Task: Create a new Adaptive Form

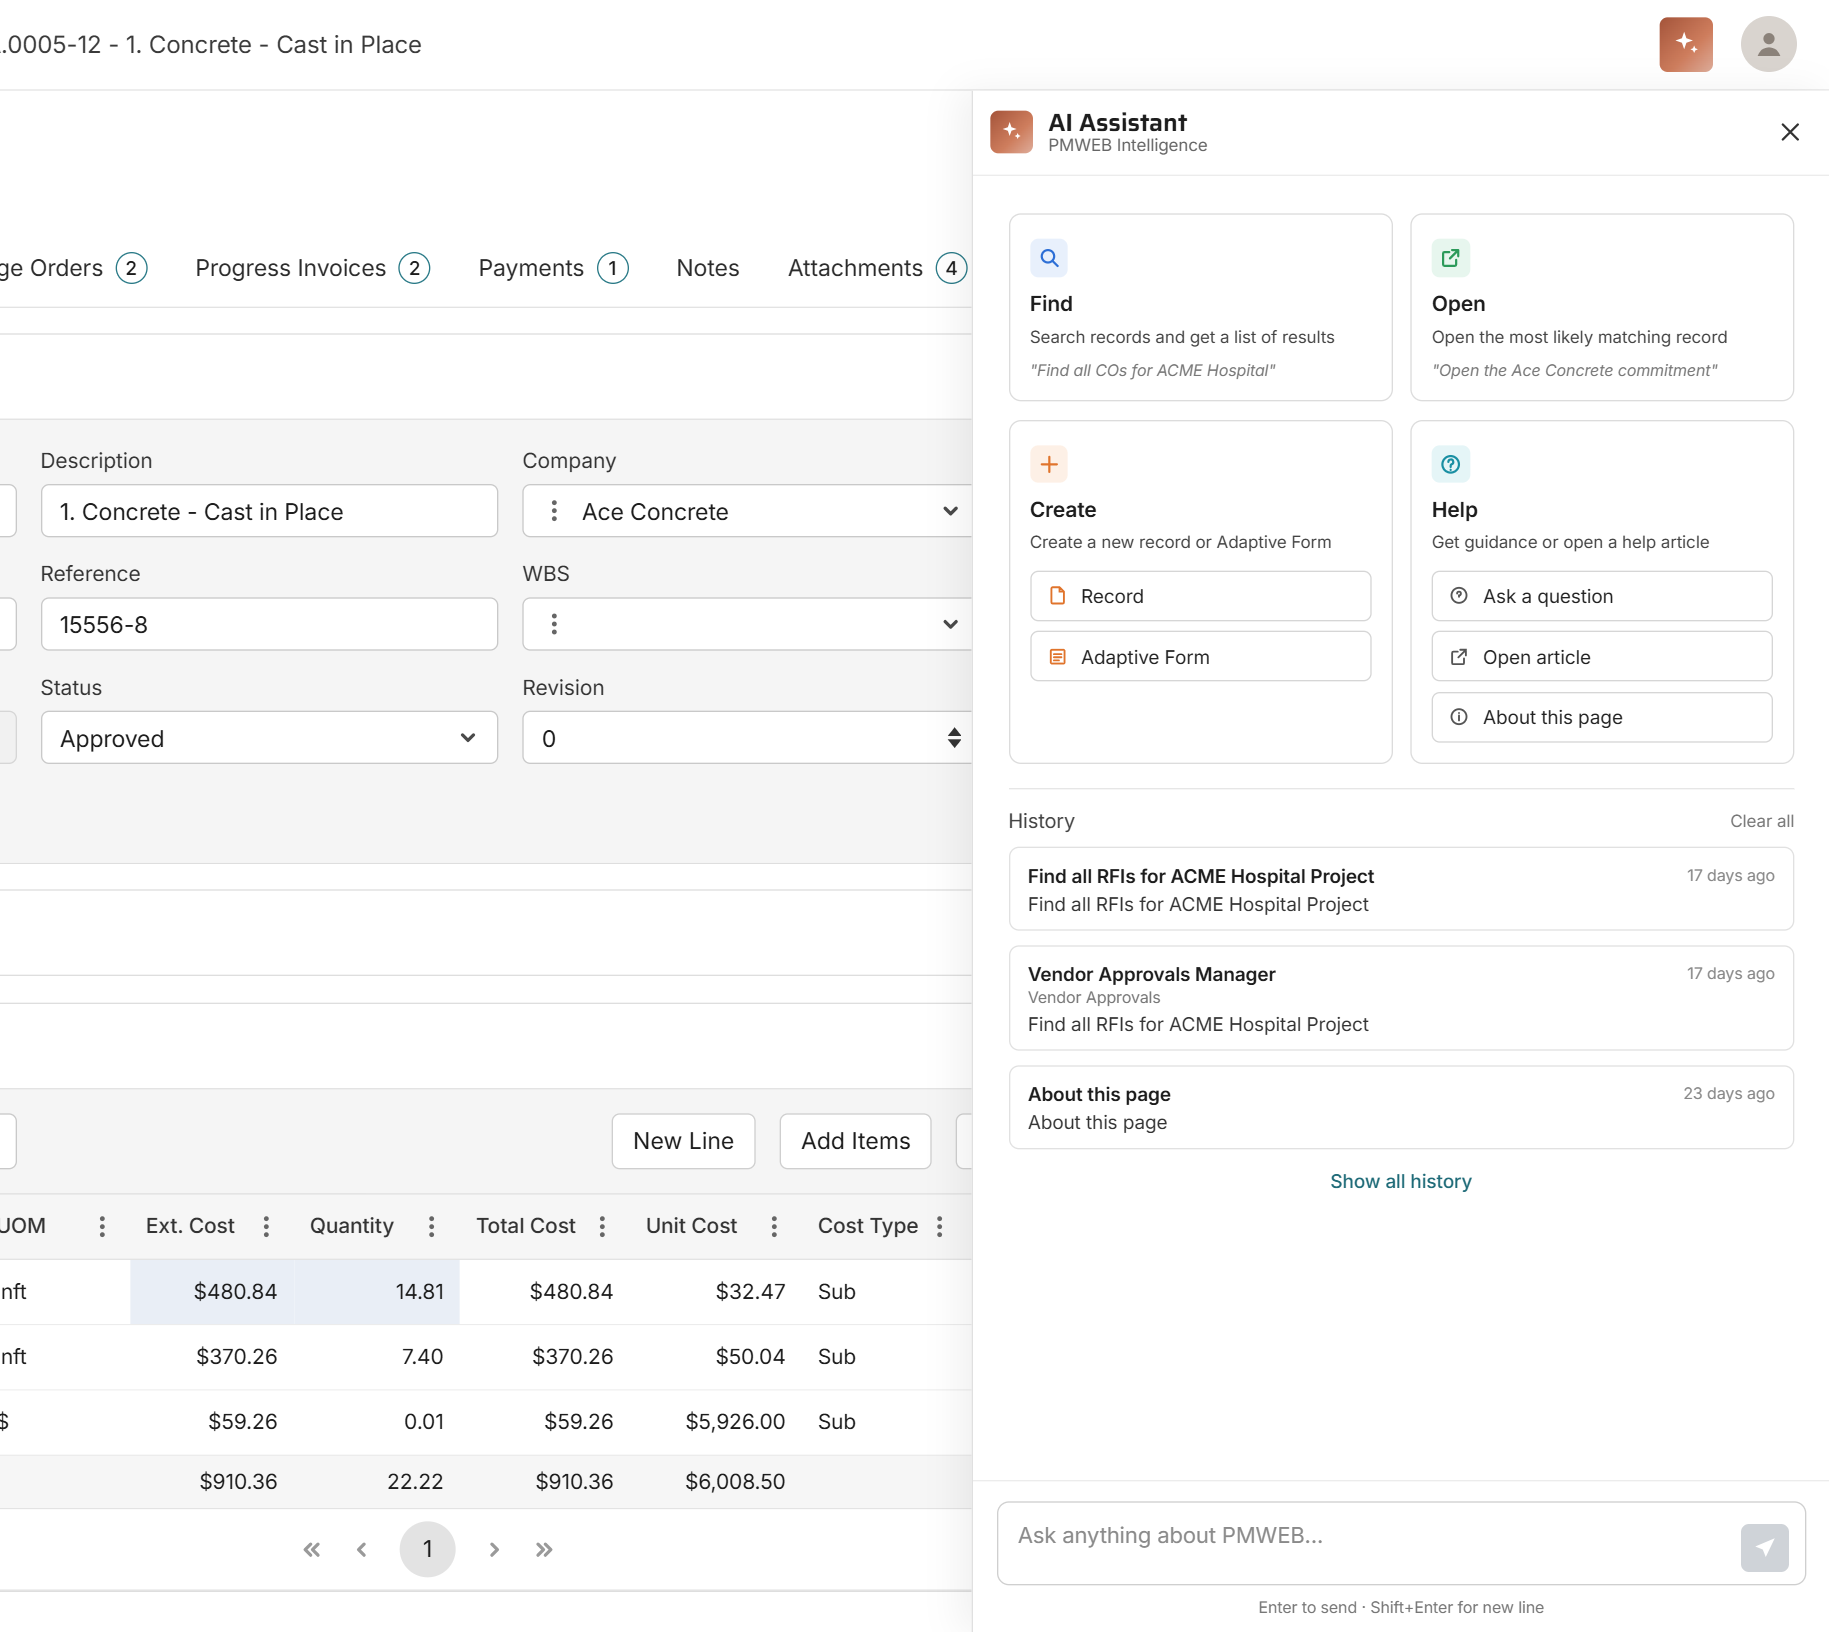Action: click(x=1200, y=657)
